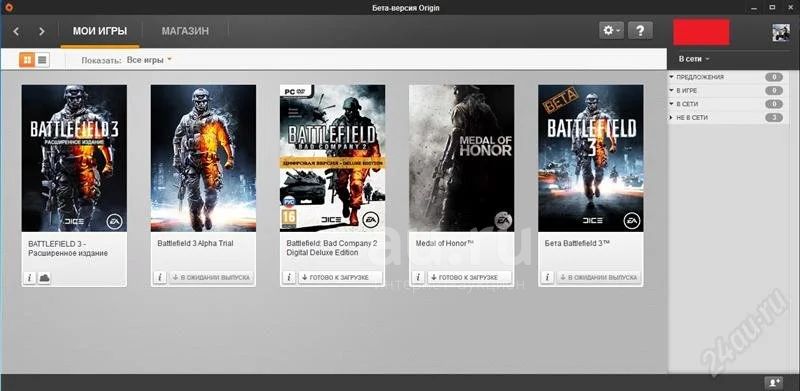The image size is (800, 391).
Task: Click В ОЖИДАНИИ ВЫПУСКА on Бета Battlefield 3
Action: pos(598,278)
